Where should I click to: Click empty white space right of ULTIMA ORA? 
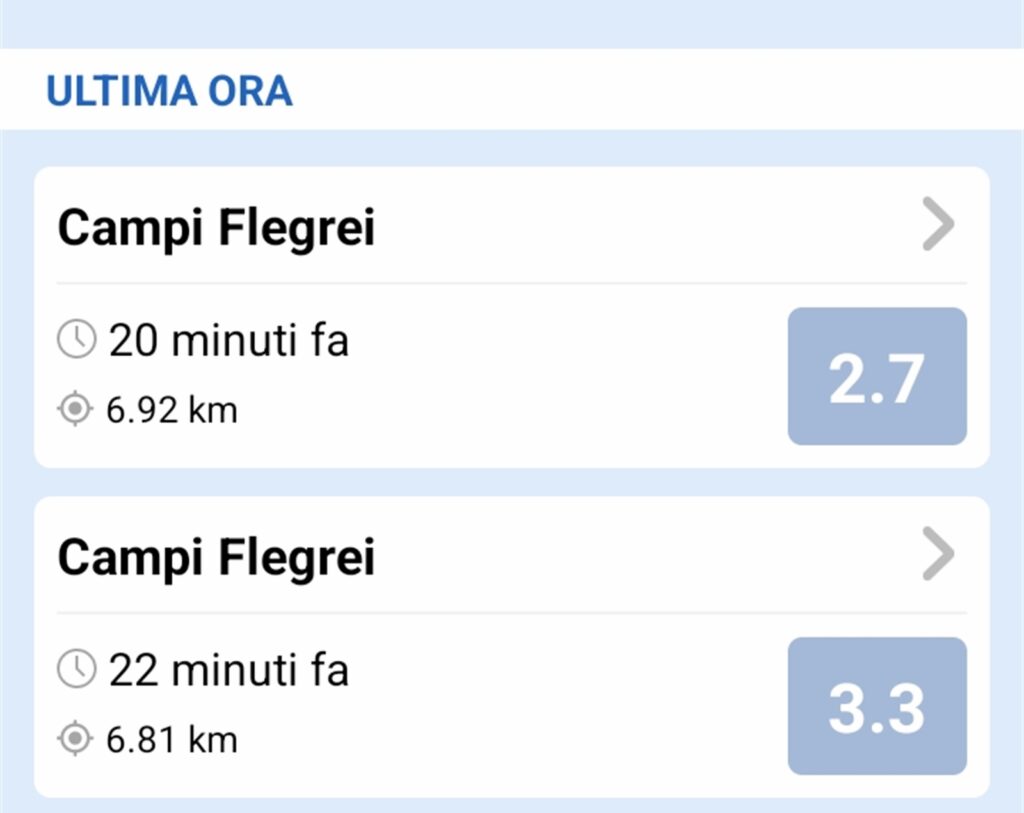point(650,90)
